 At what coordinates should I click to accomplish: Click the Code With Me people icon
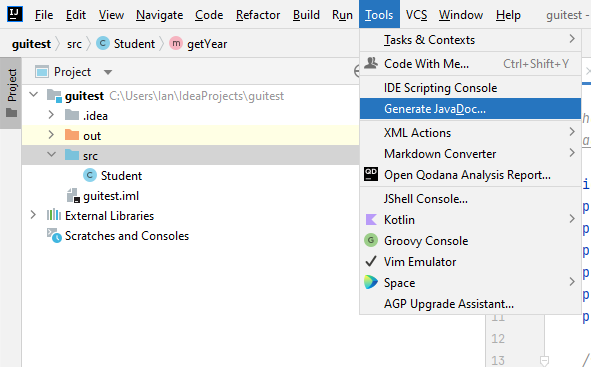(371, 63)
